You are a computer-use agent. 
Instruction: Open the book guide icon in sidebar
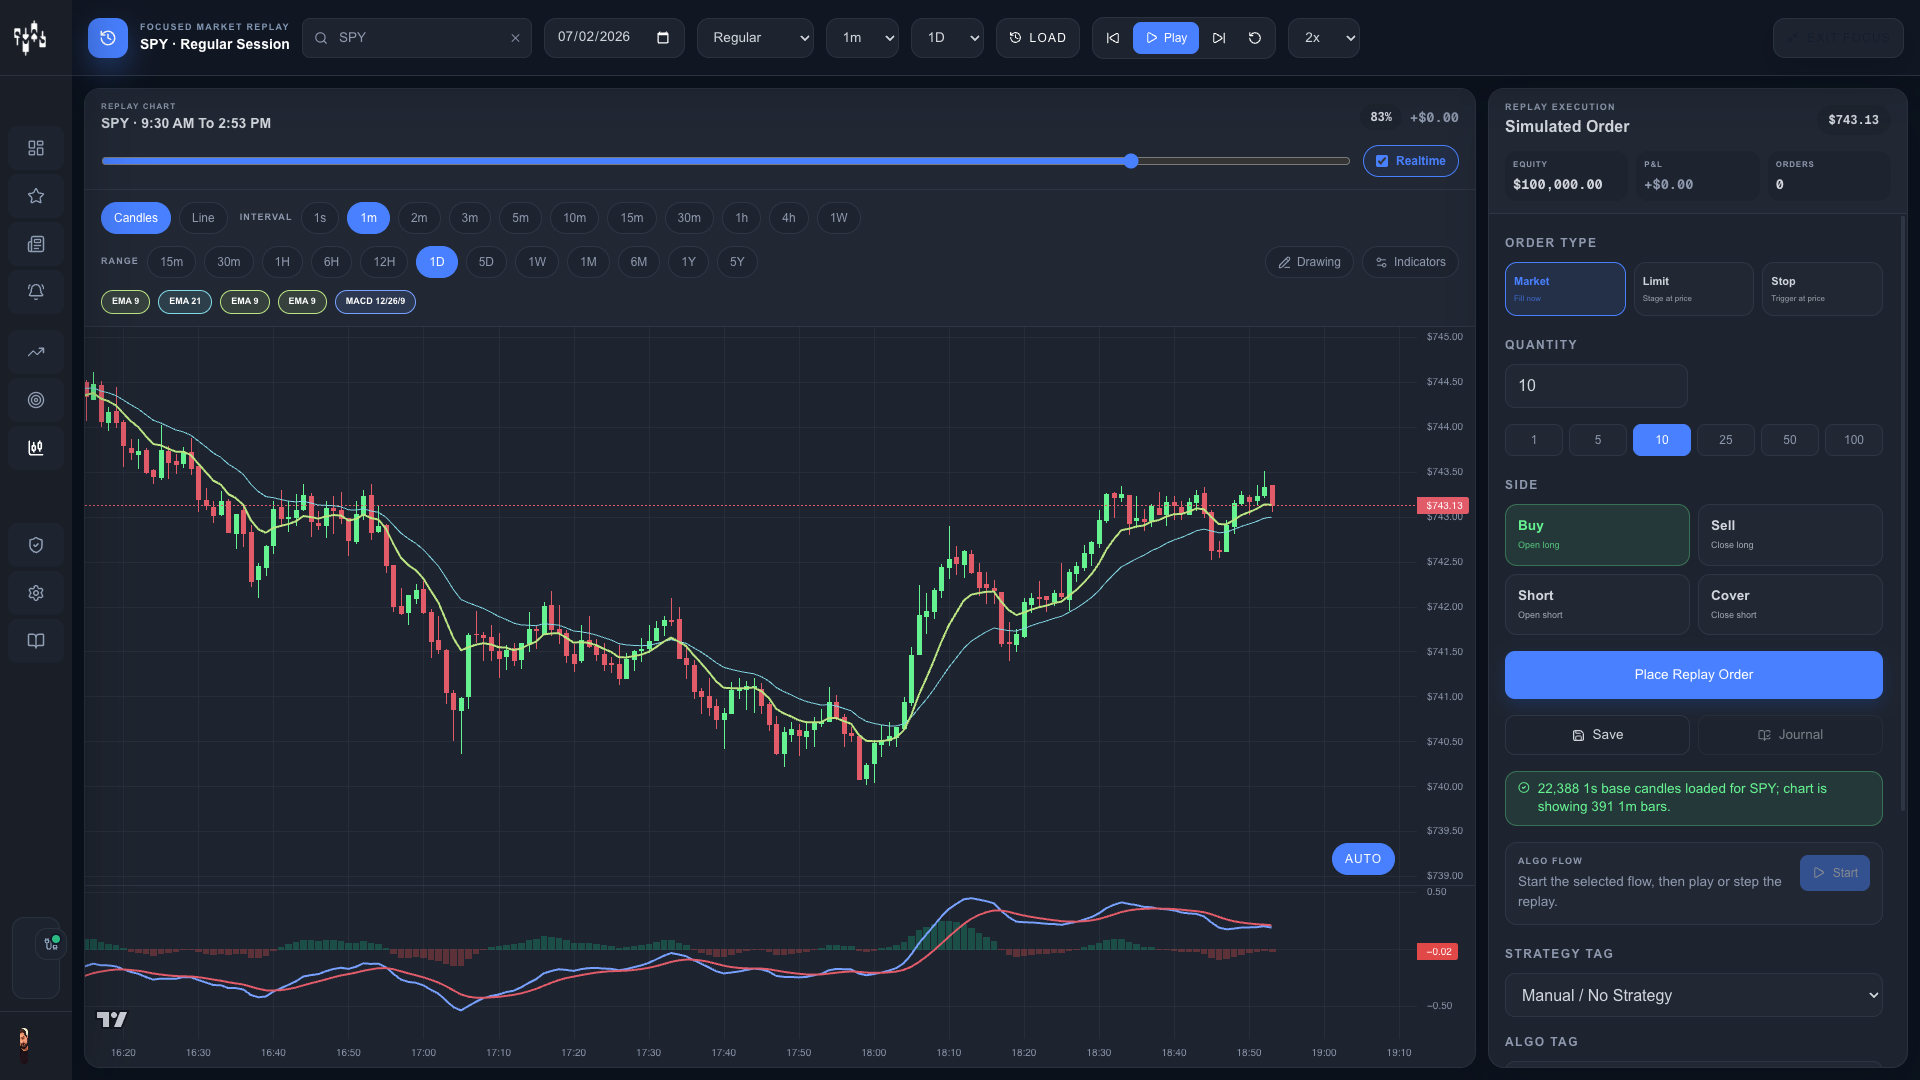click(x=36, y=641)
